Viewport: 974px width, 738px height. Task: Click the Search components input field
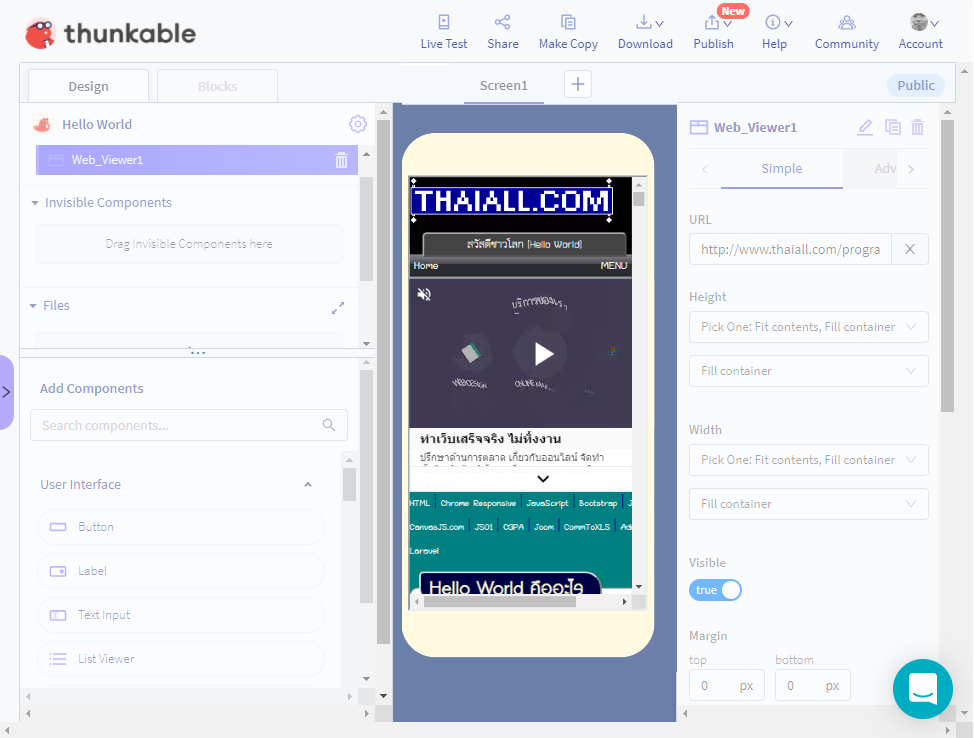[x=180, y=425]
